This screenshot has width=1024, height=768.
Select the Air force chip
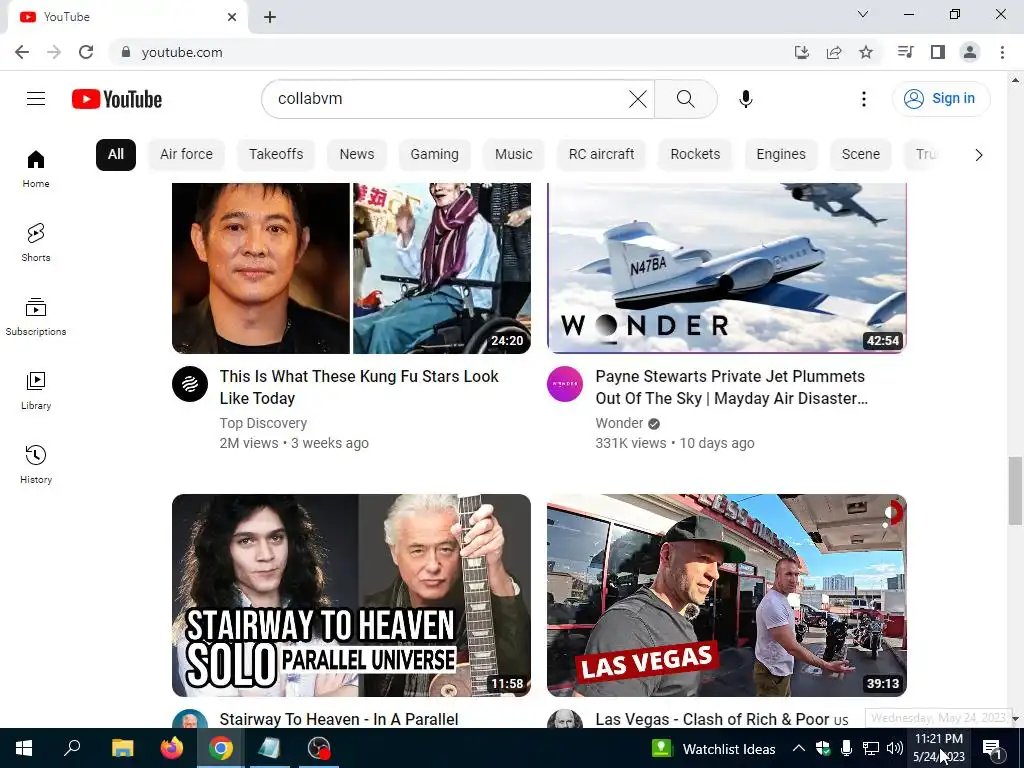[x=186, y=155]
